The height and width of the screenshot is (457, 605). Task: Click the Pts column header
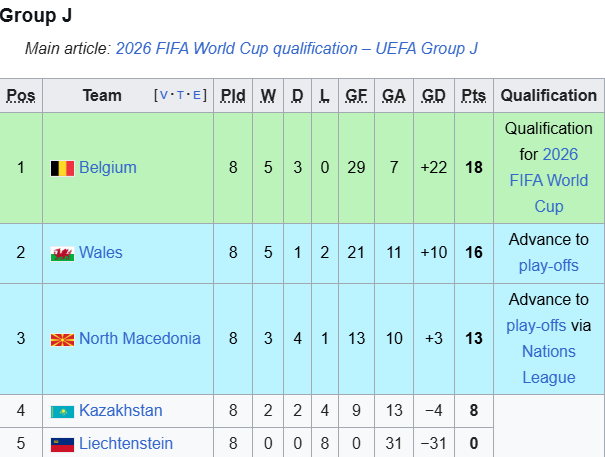(473, 96)
